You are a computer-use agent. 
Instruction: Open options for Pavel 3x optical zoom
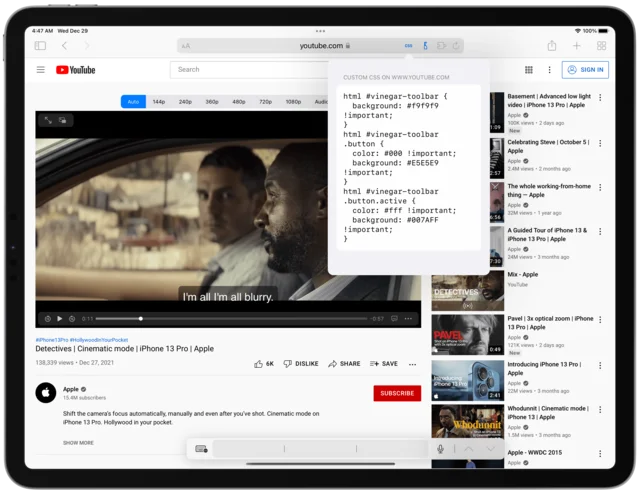(600, 320)
